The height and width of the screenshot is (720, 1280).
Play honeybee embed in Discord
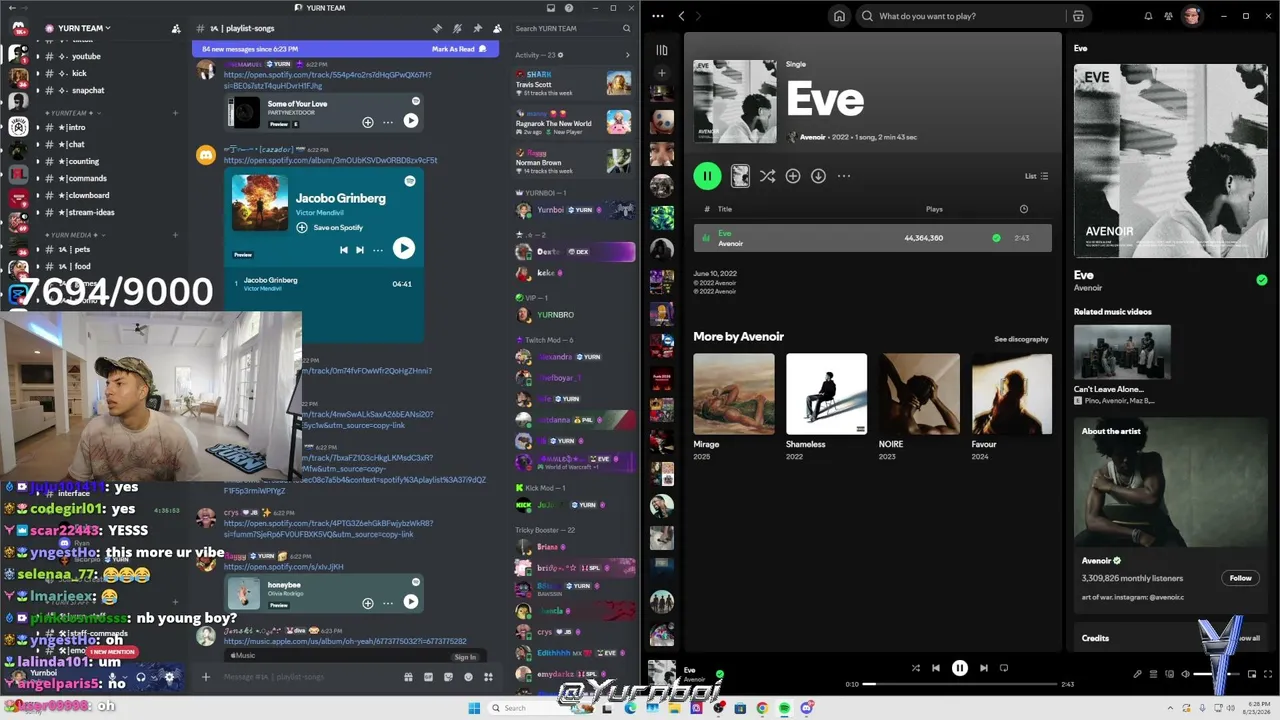click(x=411, y=602)
